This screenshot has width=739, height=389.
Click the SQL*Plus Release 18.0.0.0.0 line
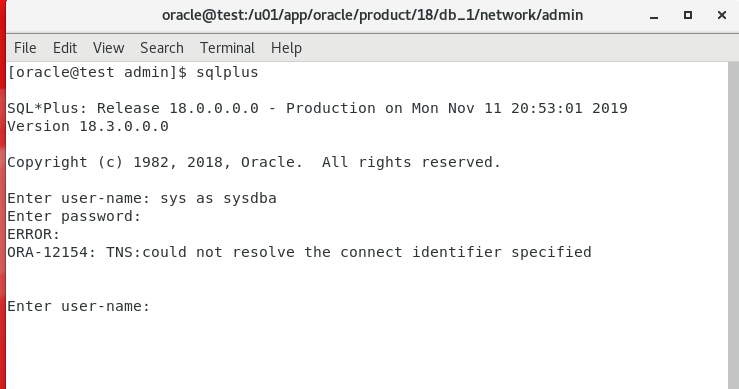(x=317, y=108)
